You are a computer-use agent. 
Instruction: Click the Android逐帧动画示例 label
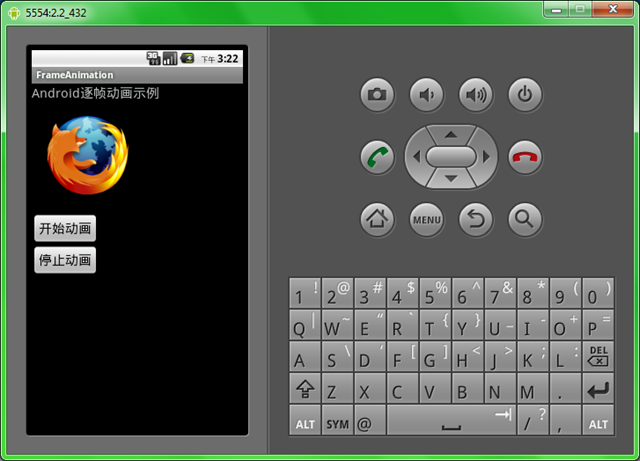point(95,94)
